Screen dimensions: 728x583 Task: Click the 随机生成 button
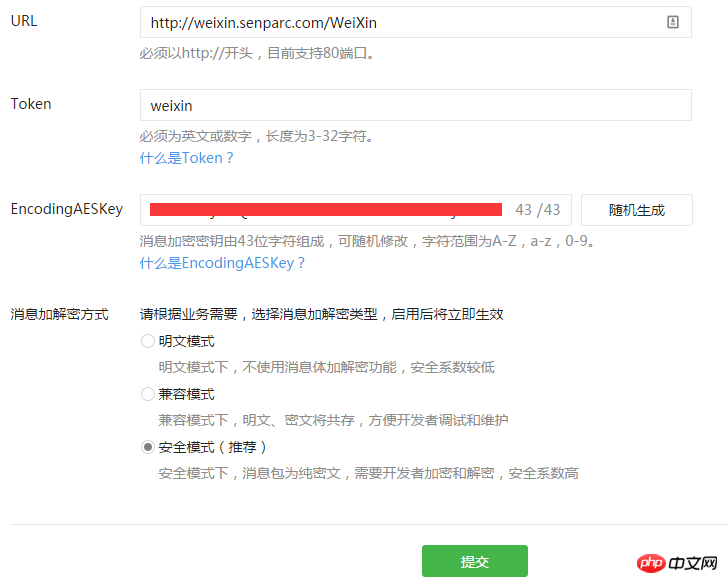pos(637,210)
